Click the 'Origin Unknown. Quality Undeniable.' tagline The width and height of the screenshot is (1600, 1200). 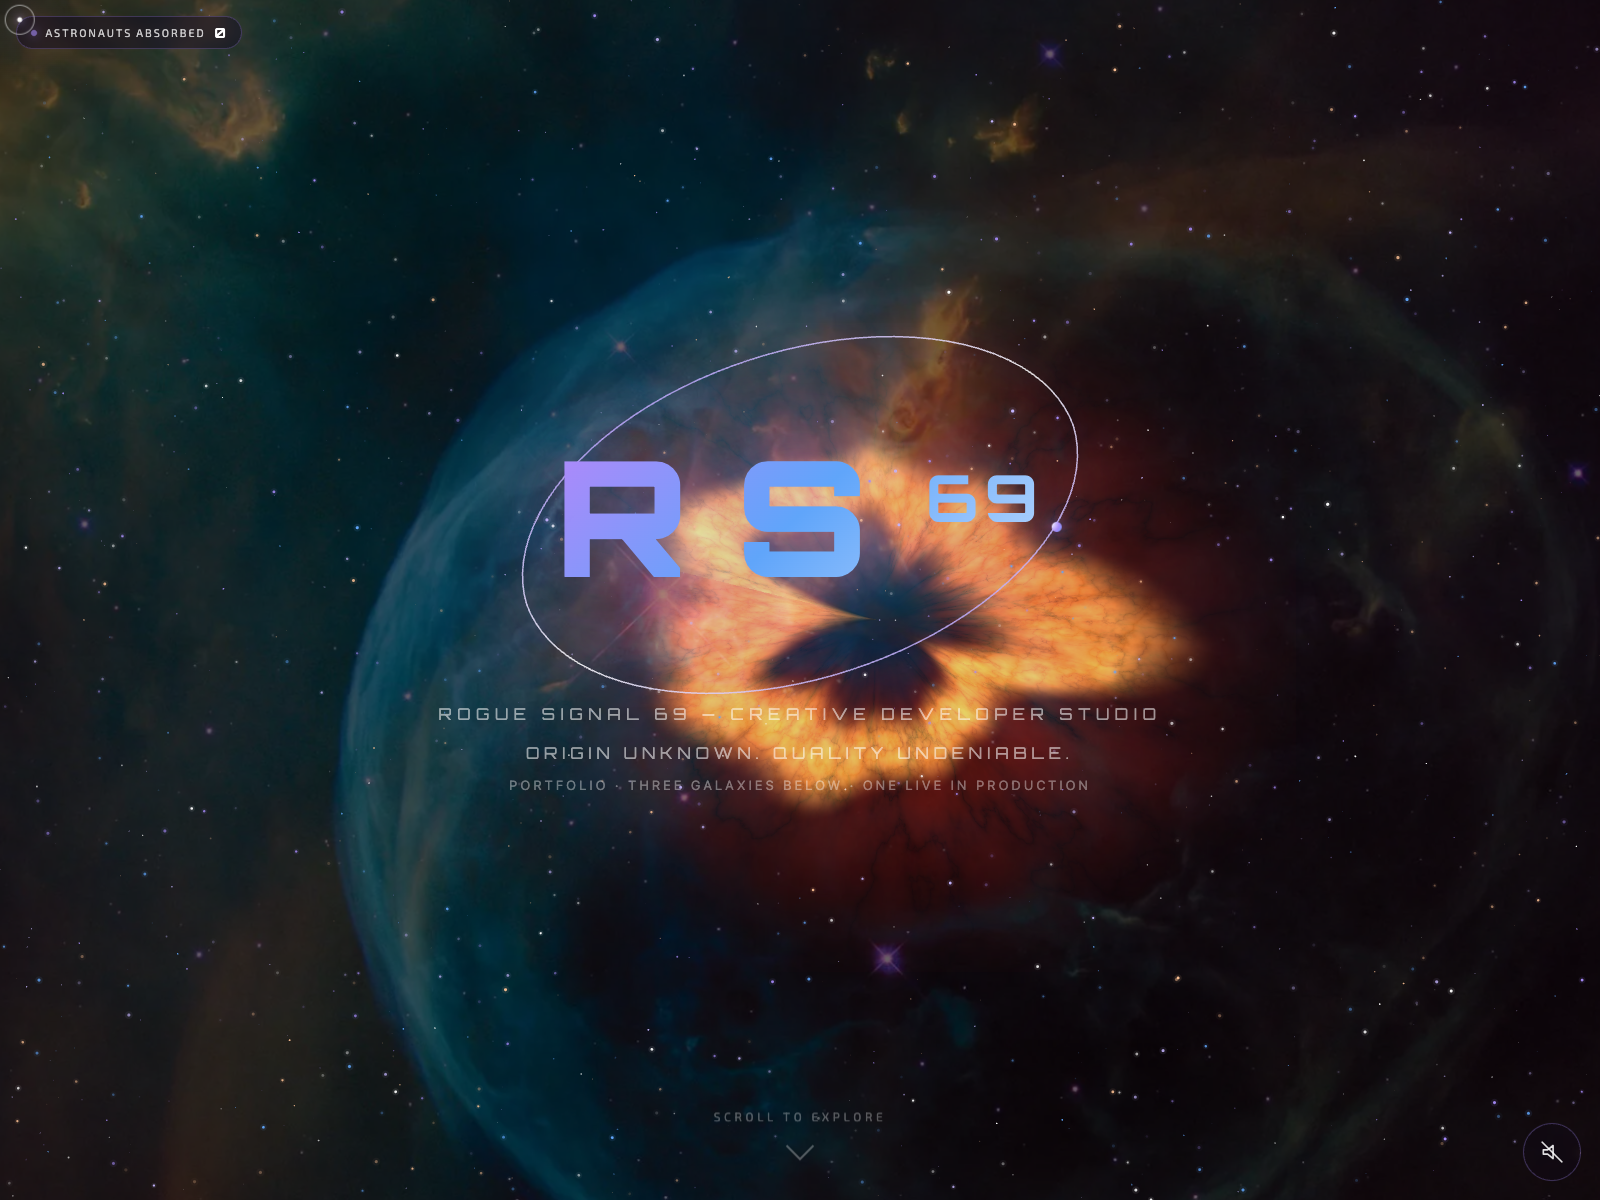pyautogui.click(x=798, y=753)
